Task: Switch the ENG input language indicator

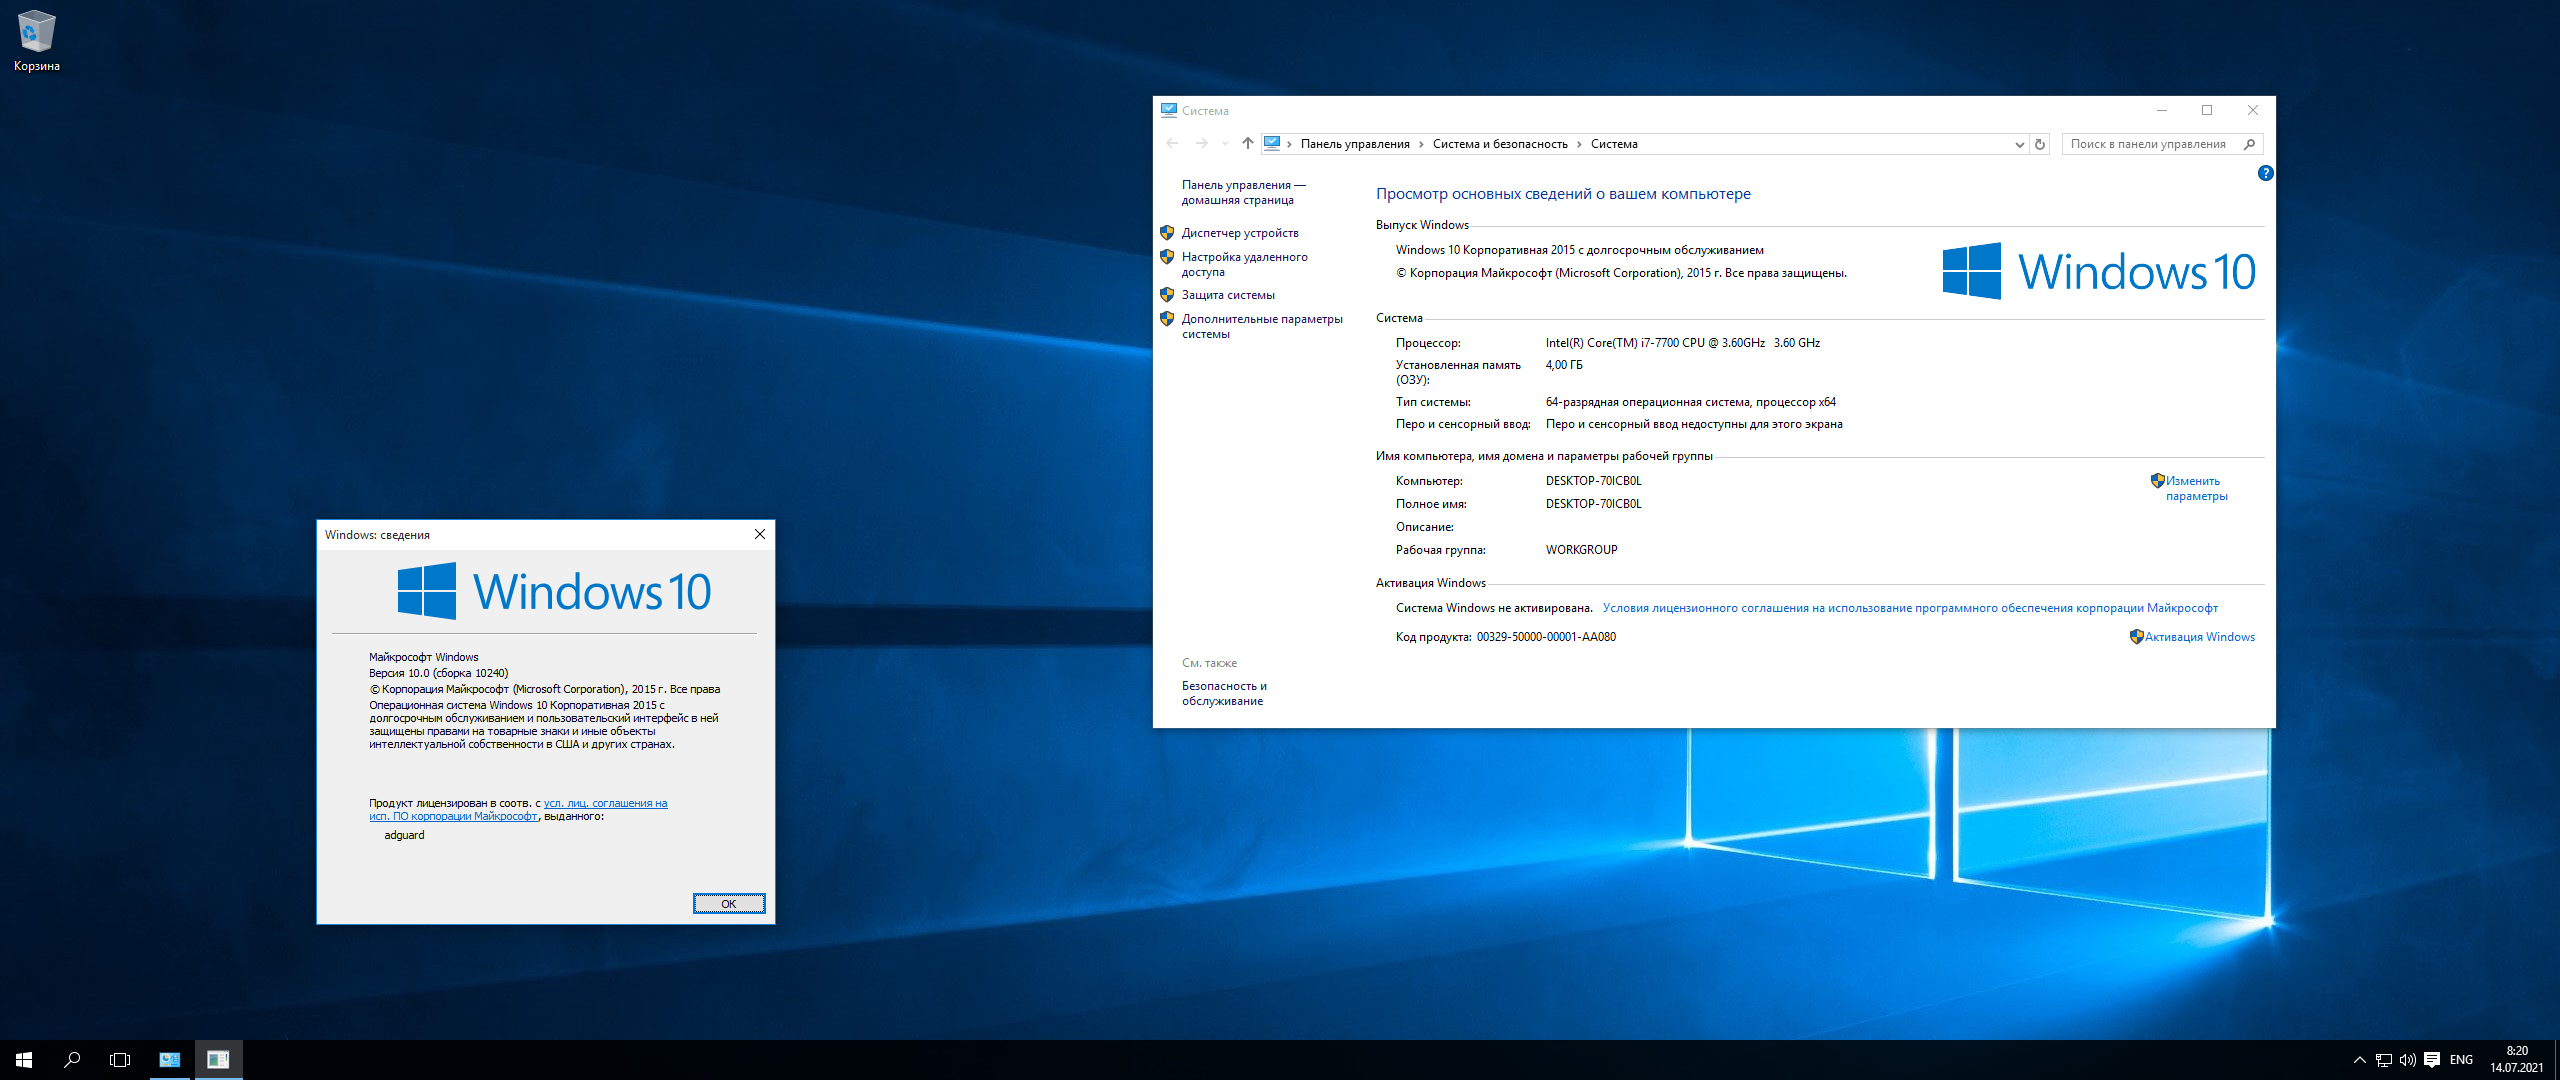Action: coord(2462,1060)
